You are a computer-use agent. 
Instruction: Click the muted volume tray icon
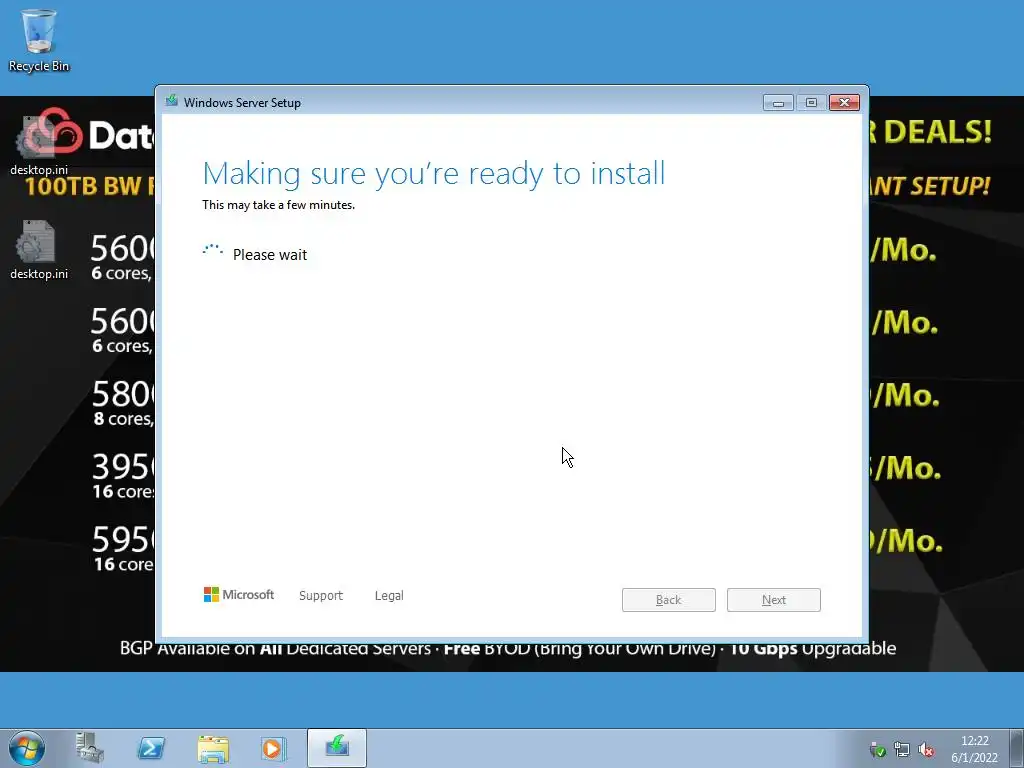[x=926, y=749]
